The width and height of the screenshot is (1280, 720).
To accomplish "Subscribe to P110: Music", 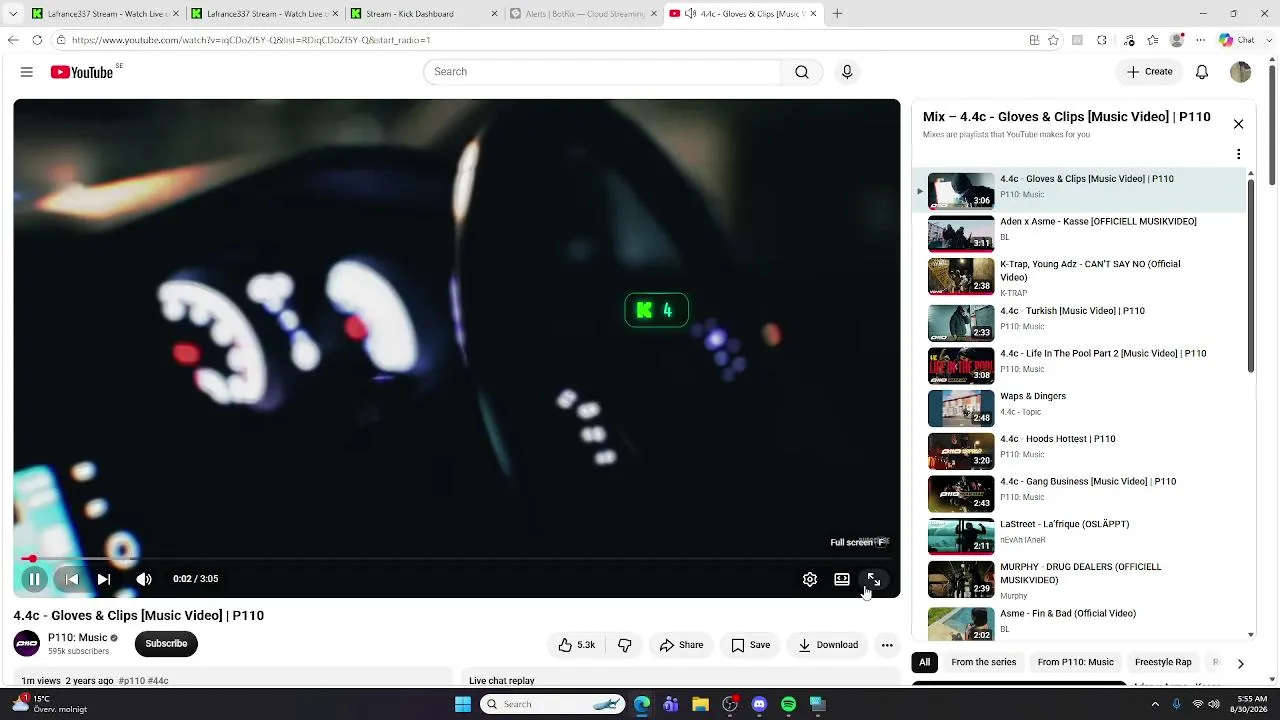I will 166,644.
